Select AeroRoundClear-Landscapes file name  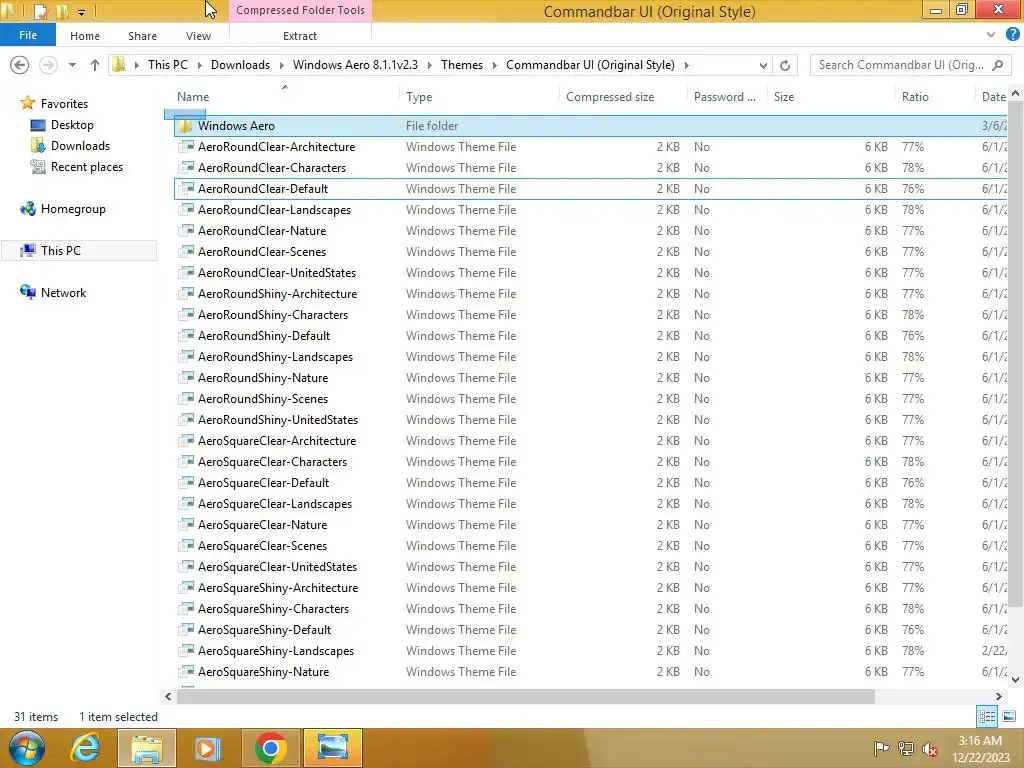274,210
